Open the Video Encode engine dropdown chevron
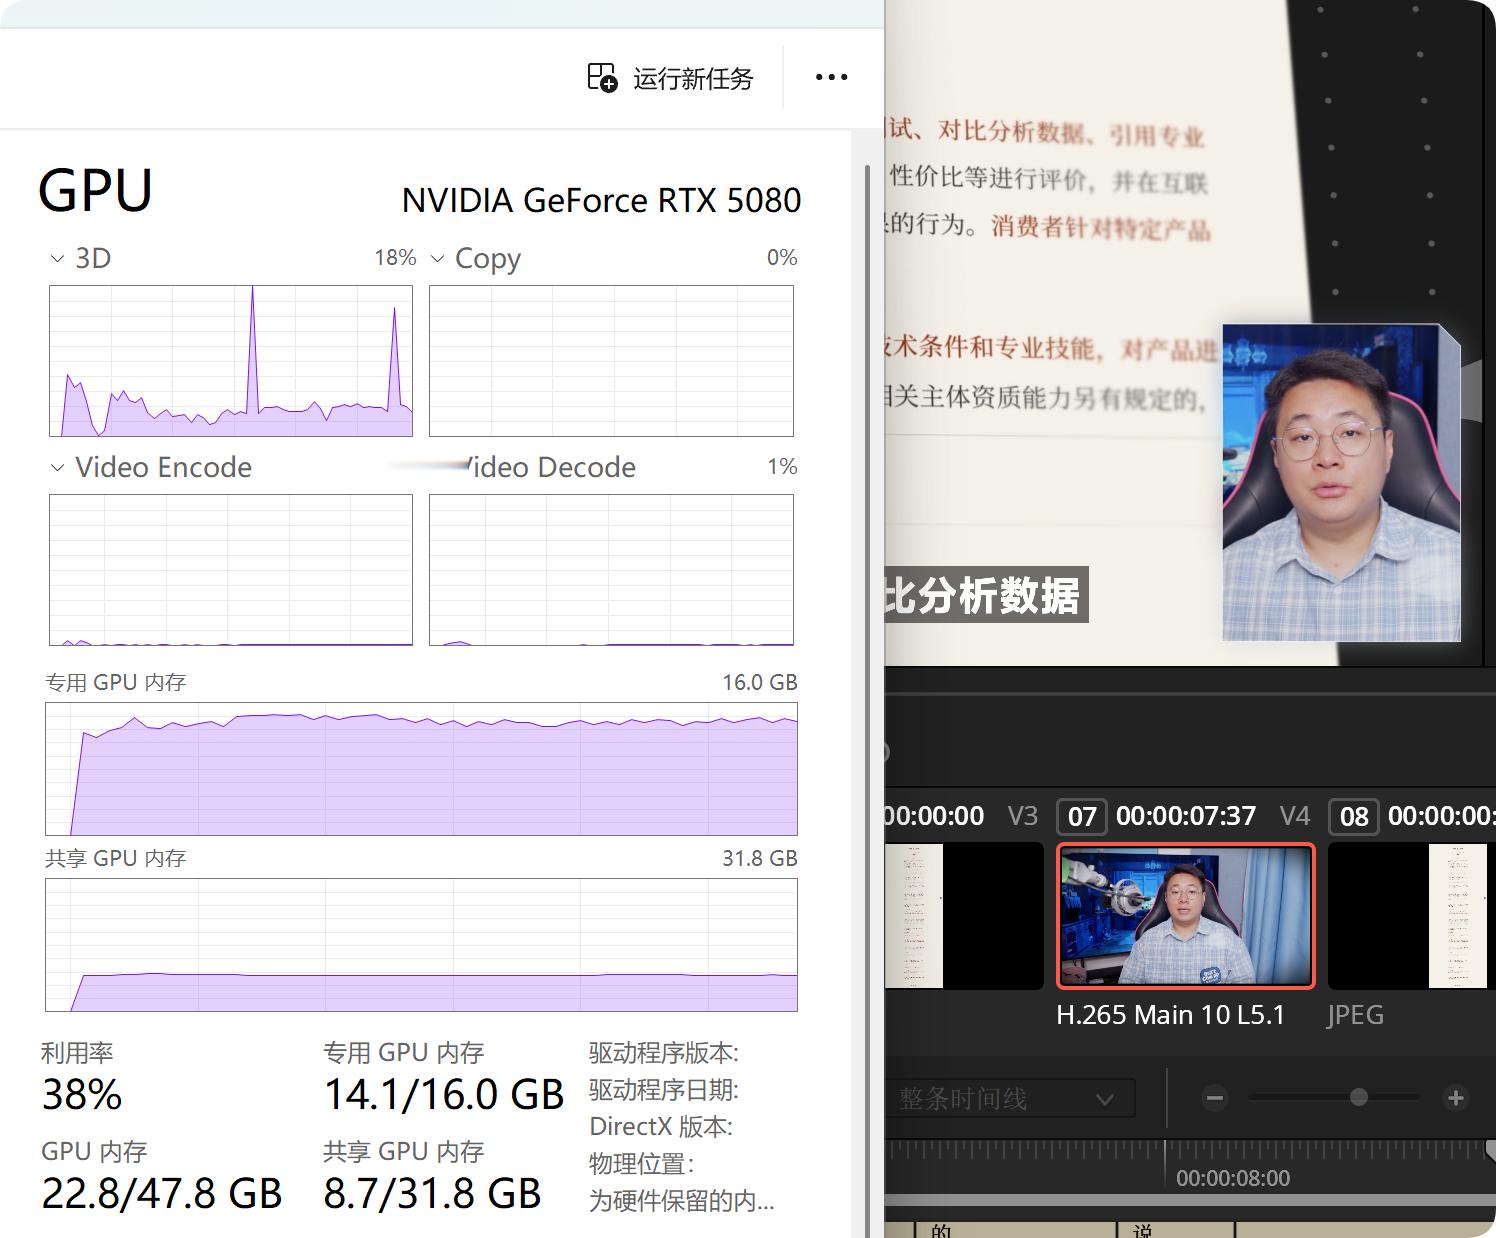 click(x=57, y=468)
